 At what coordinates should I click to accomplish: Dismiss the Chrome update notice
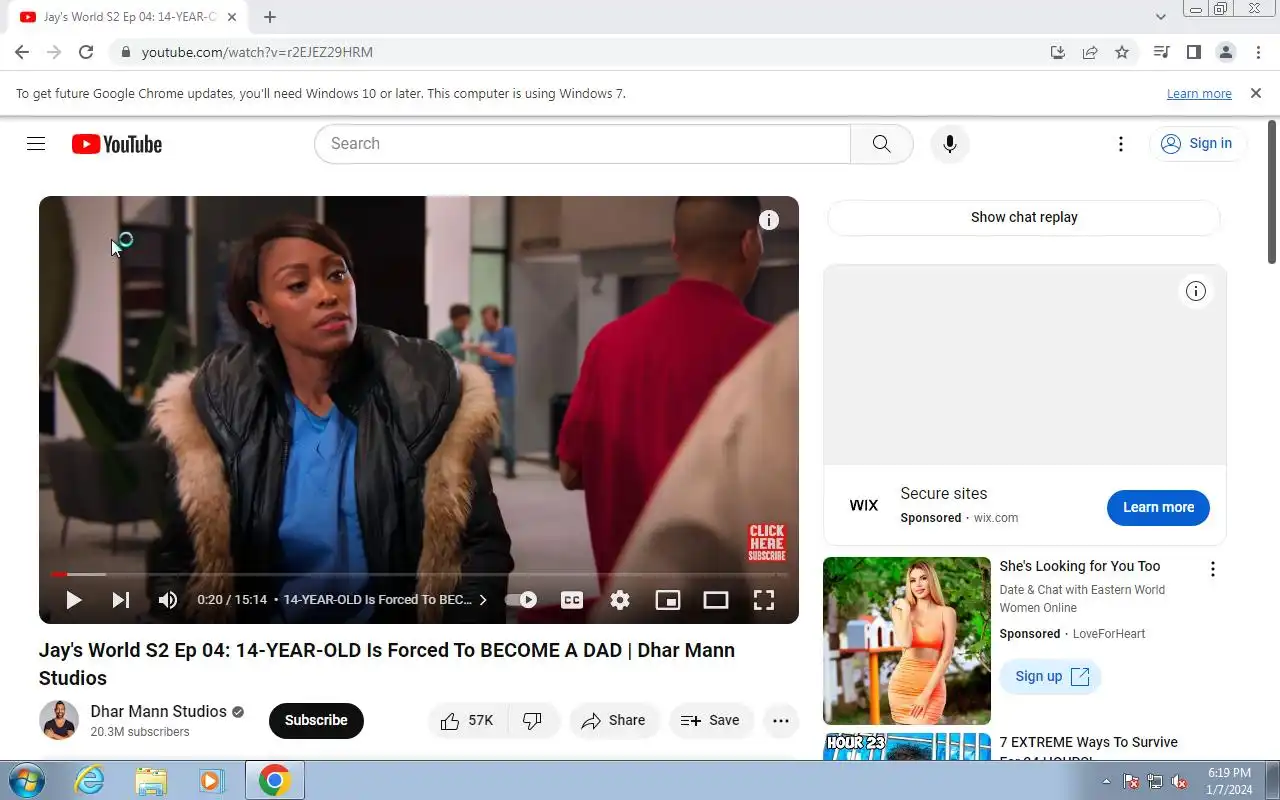coord(1256,93)
